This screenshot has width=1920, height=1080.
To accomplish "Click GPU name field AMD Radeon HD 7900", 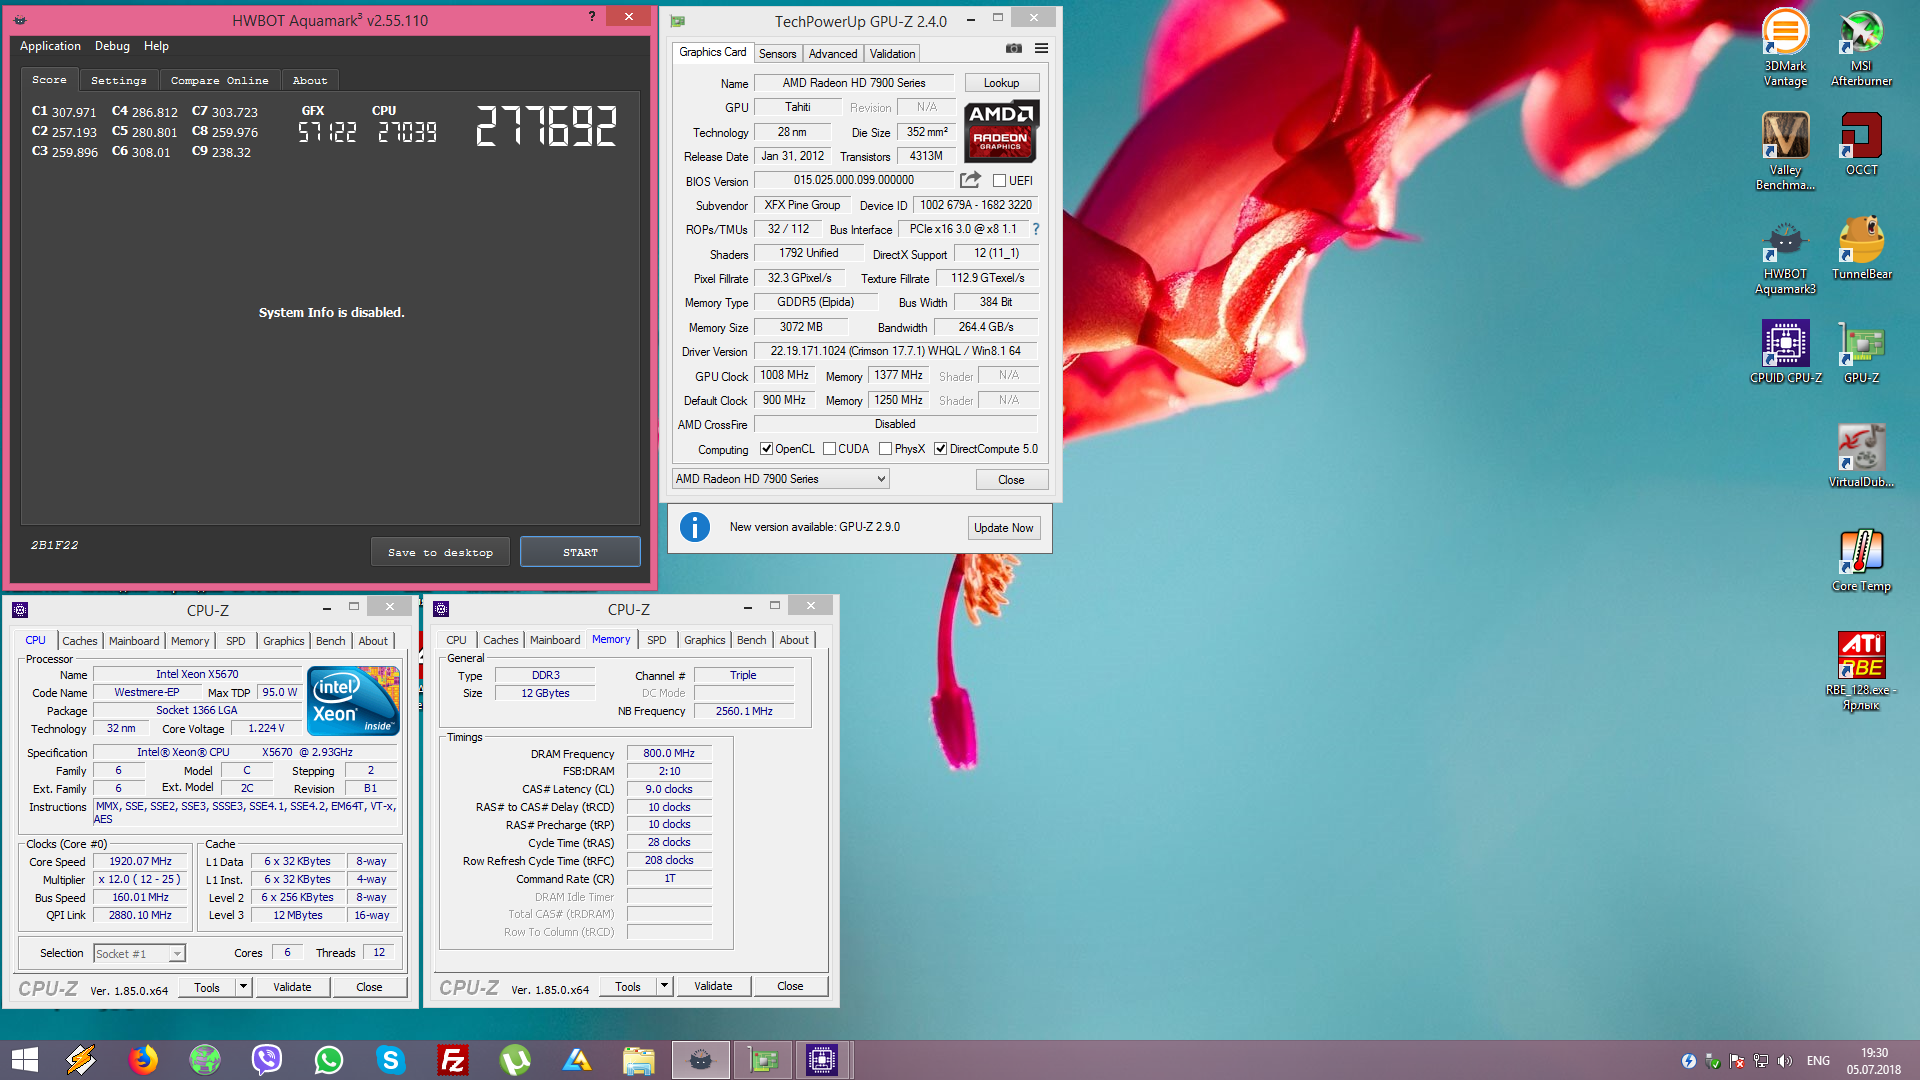I will (x=853, y=83).
